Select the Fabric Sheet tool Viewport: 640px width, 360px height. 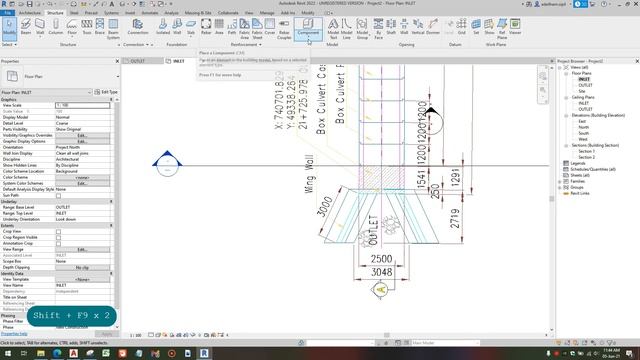(257, 29)
